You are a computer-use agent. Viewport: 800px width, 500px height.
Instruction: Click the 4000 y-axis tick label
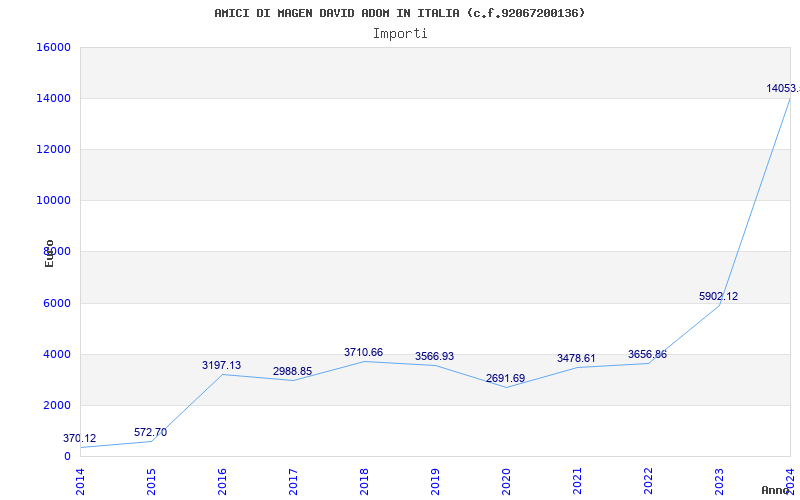(x=57, y=355)
